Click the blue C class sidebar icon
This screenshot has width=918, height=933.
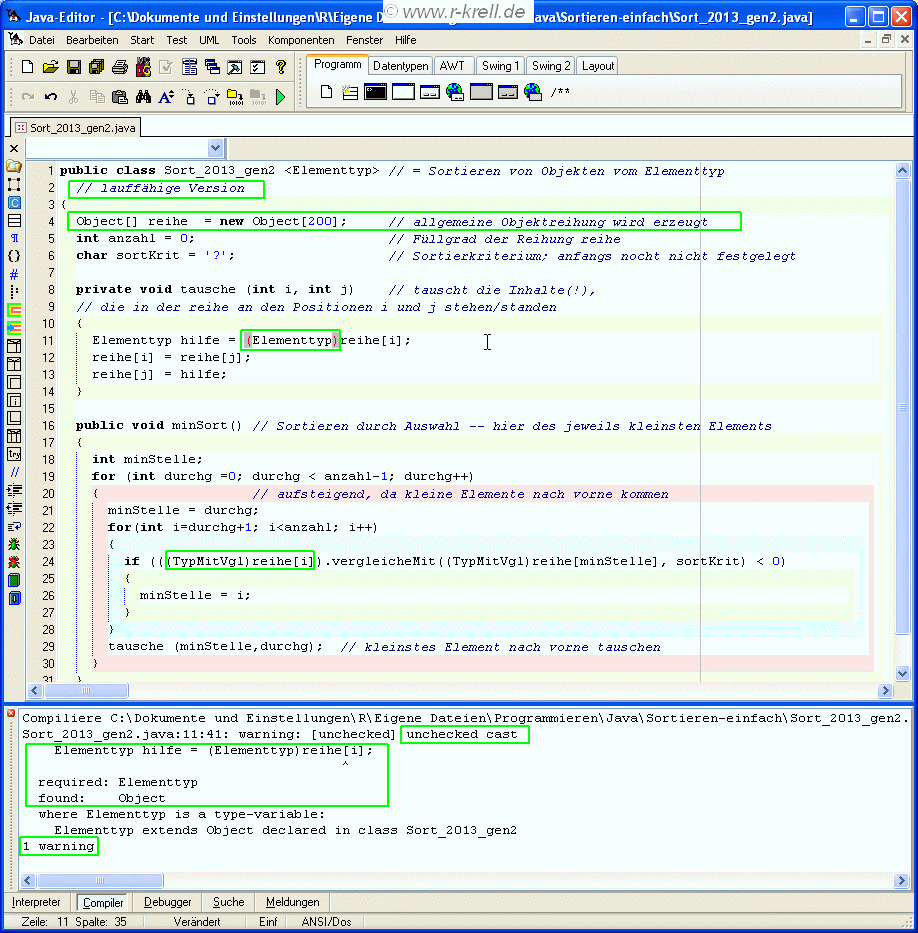tap(14, 202)
